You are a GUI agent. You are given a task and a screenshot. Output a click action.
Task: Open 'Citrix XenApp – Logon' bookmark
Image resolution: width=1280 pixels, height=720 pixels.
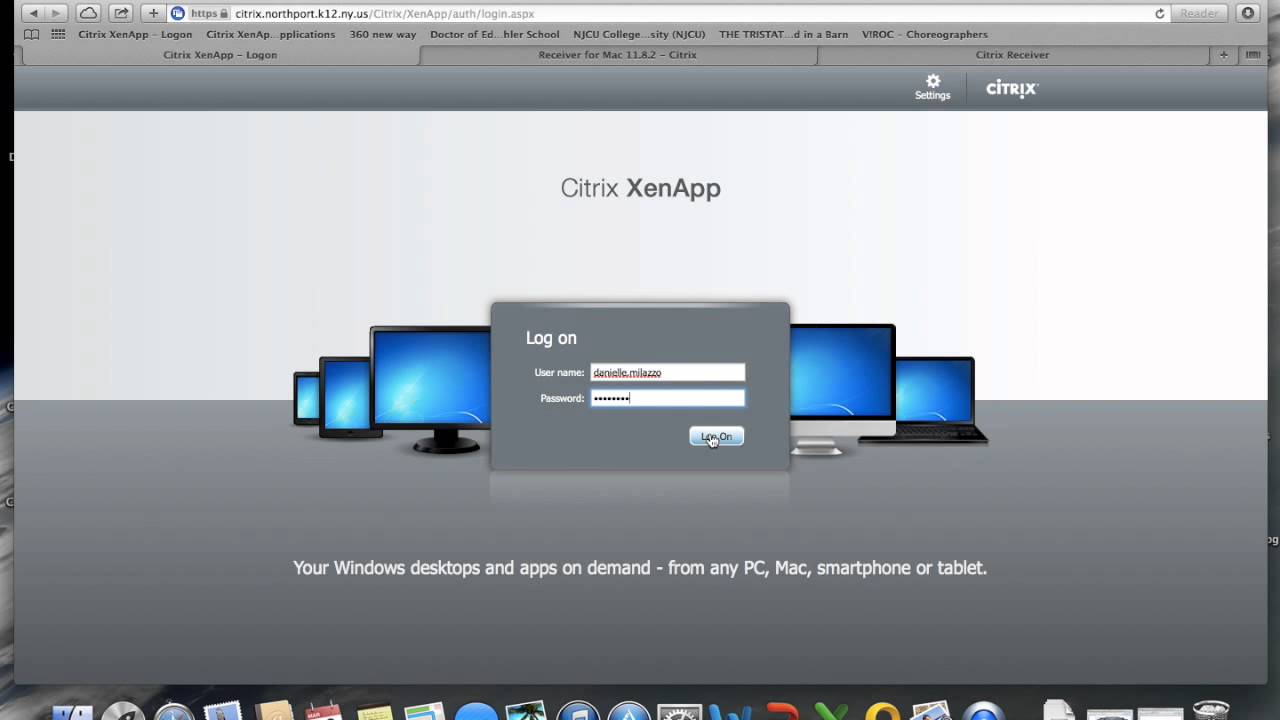tap(135, 34)
